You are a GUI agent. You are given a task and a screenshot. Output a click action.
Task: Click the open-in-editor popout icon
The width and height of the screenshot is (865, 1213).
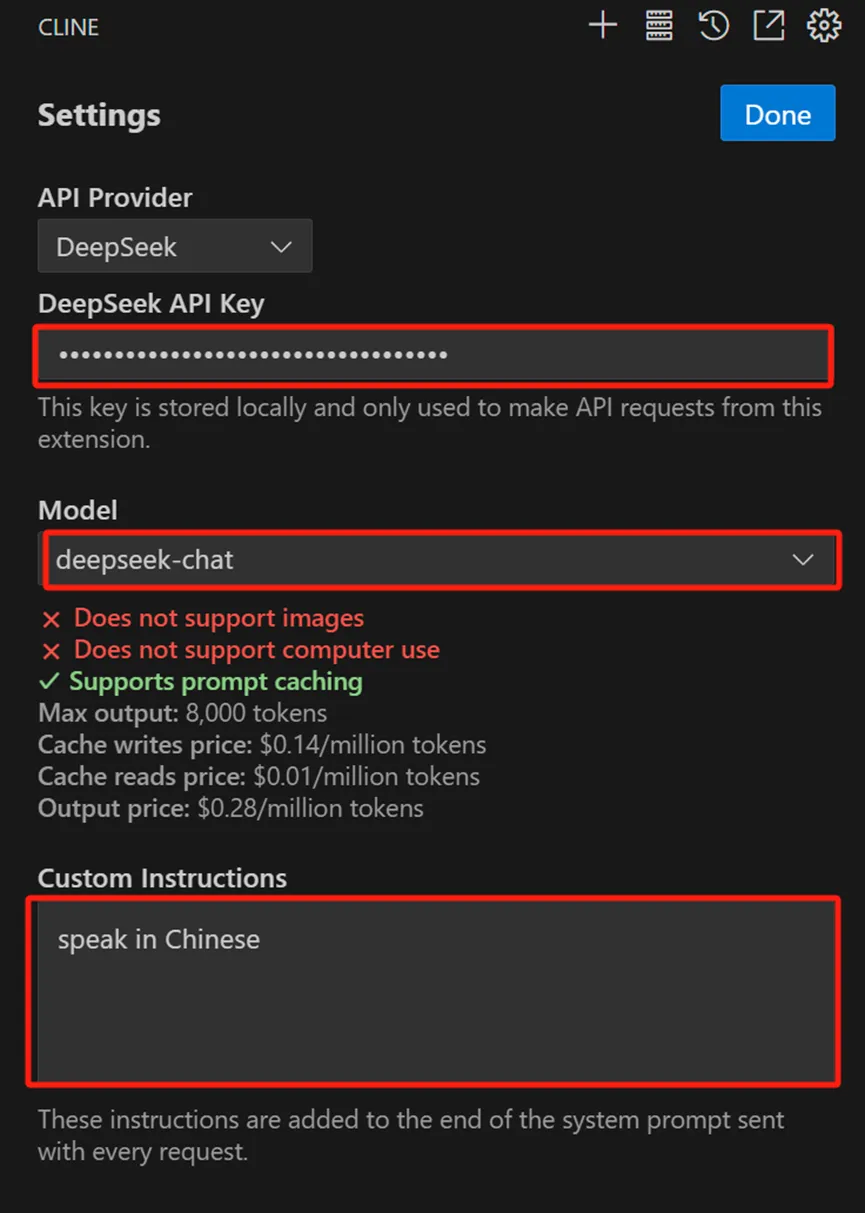768,26
